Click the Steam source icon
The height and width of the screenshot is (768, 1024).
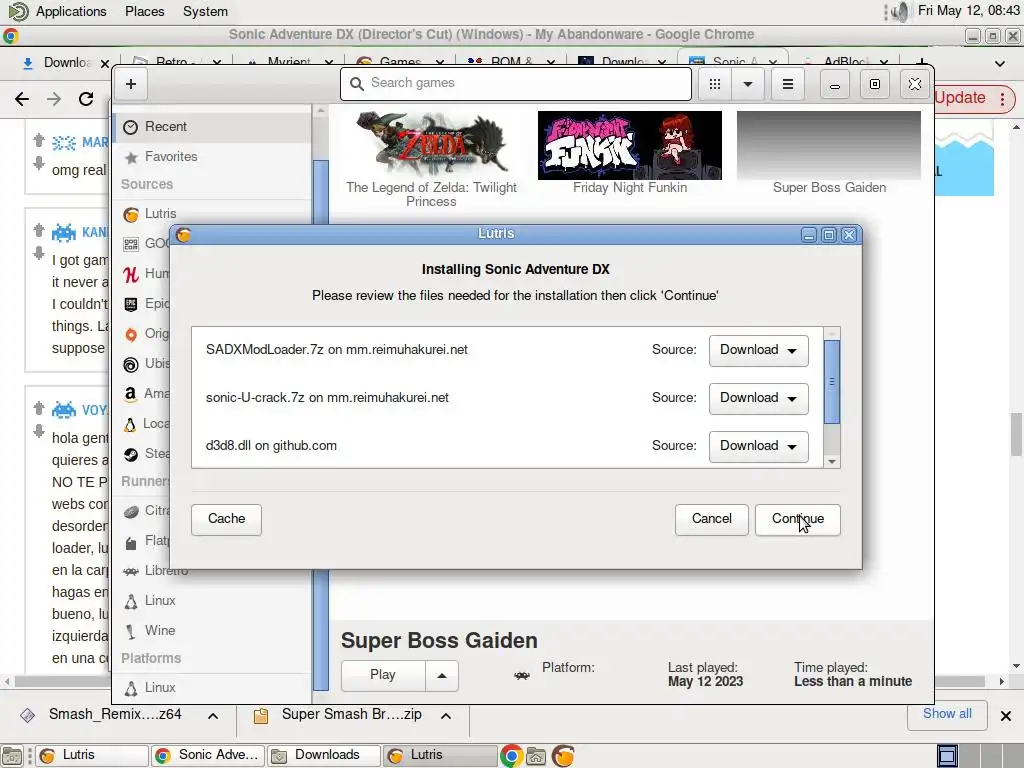[131, 455]
